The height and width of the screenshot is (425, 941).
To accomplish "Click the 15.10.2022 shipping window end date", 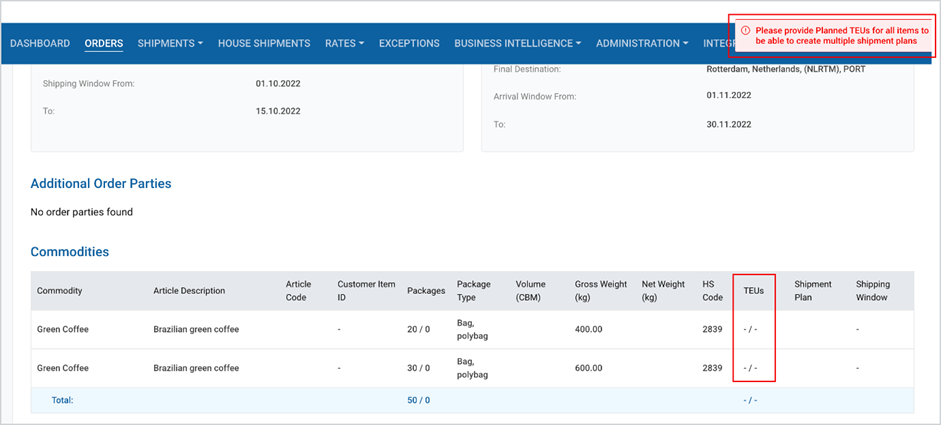I will point(278,111).
